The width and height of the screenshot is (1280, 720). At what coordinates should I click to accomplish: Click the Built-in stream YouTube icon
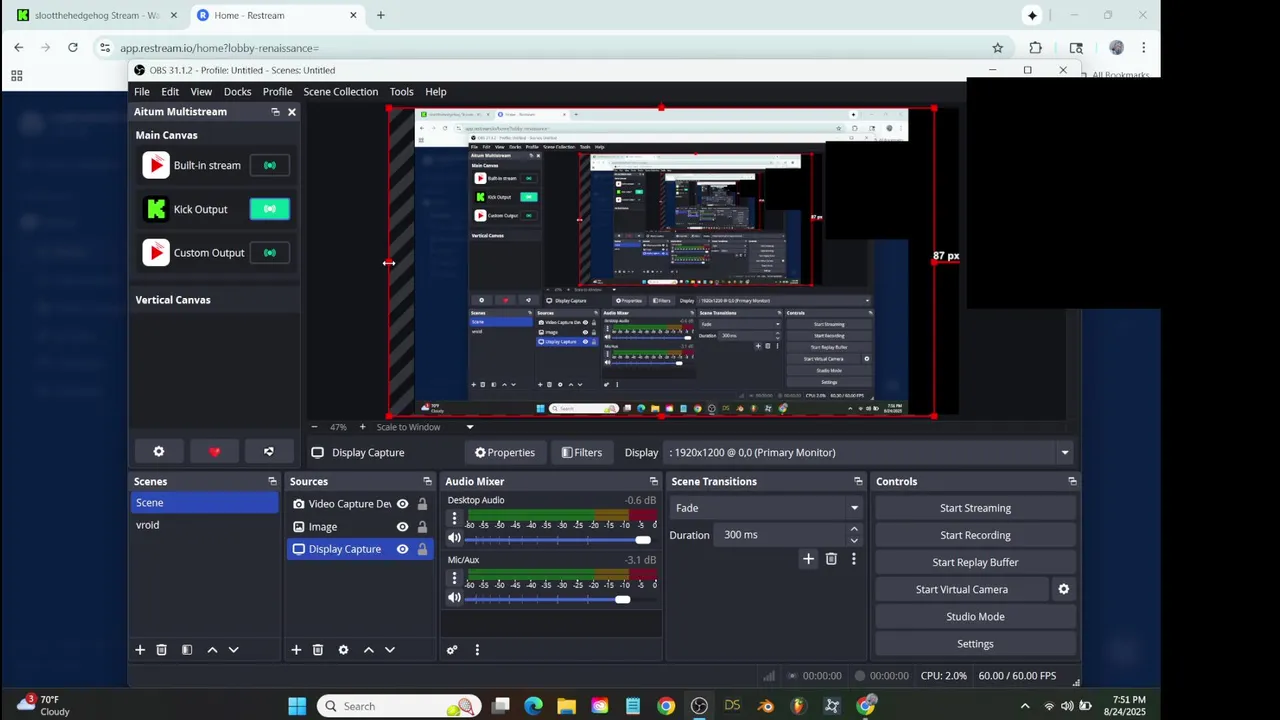tap(156, 165)
